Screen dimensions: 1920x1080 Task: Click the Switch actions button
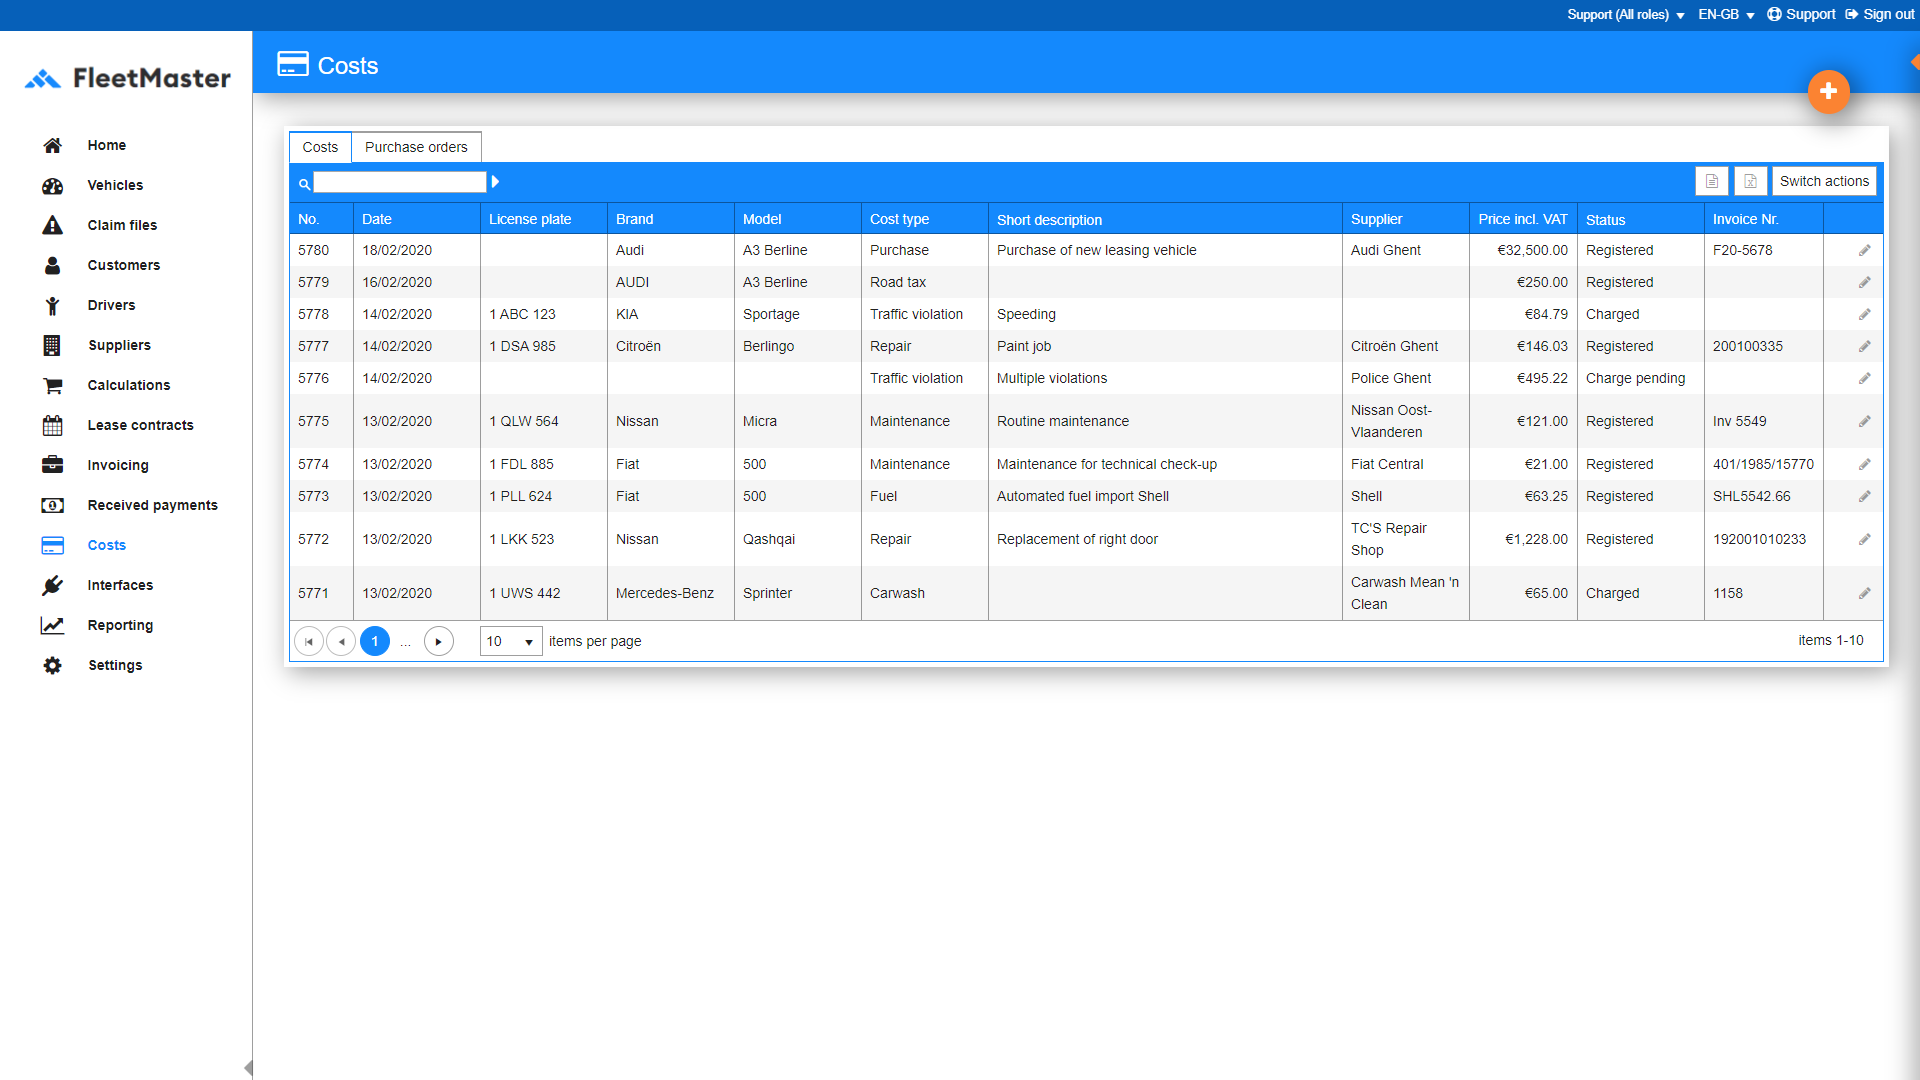pos(1824,181)
